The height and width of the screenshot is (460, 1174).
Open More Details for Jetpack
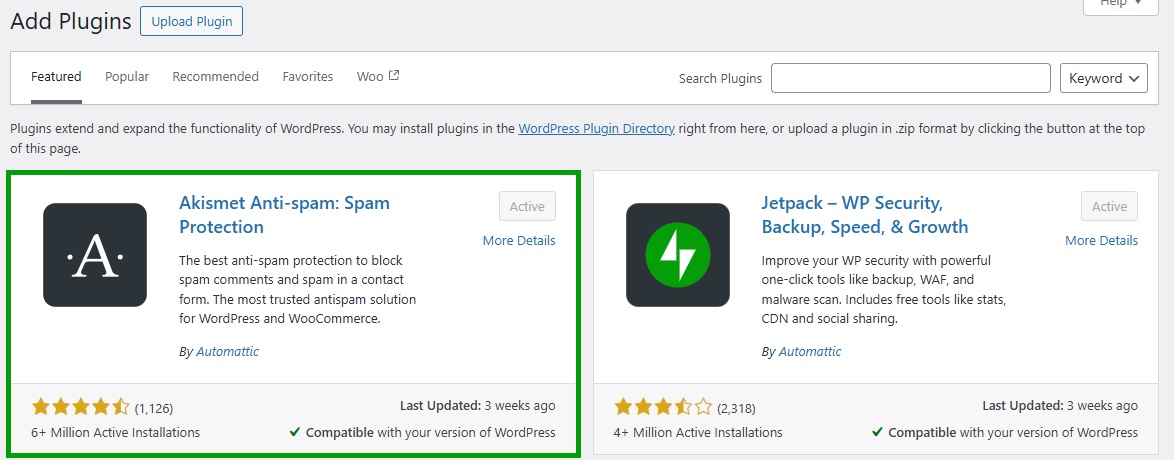(x=1101, y=240)
